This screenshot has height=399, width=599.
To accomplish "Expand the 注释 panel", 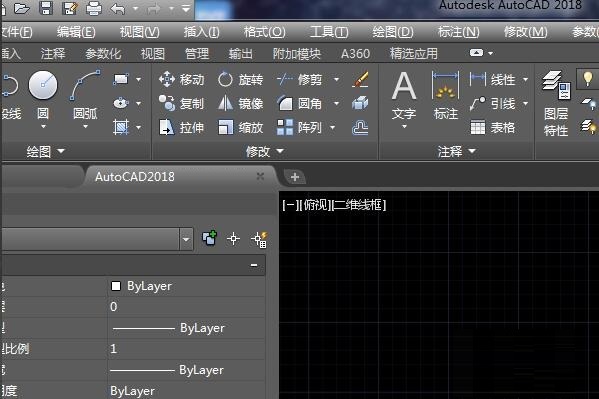I will [x=457, y=151].
